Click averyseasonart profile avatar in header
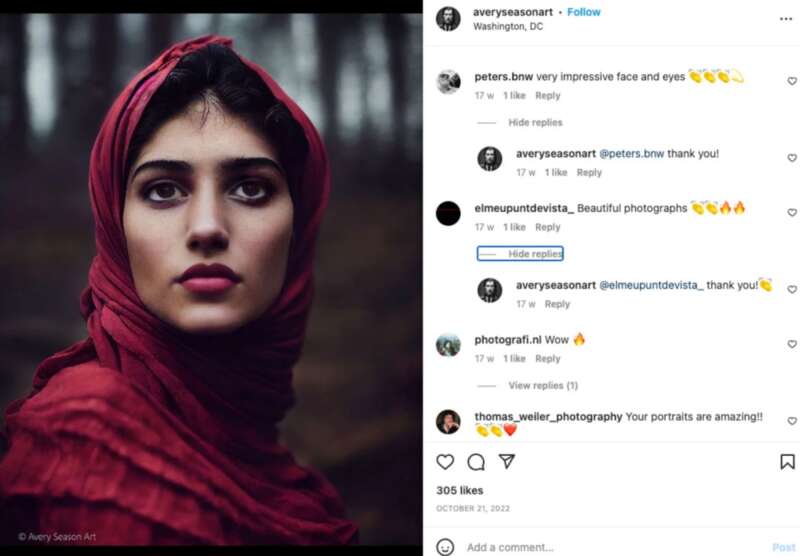 coord(448,19)
